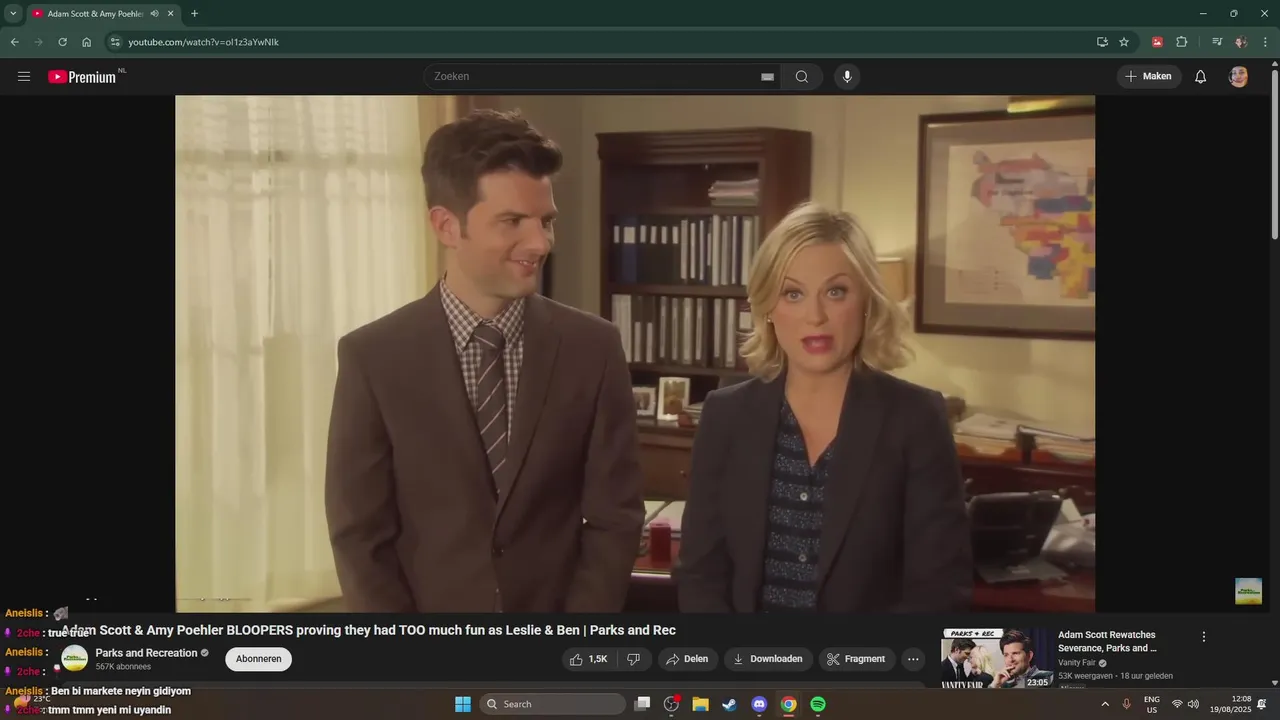
Task: Click the Delen share button
Action: coord(687,659)
